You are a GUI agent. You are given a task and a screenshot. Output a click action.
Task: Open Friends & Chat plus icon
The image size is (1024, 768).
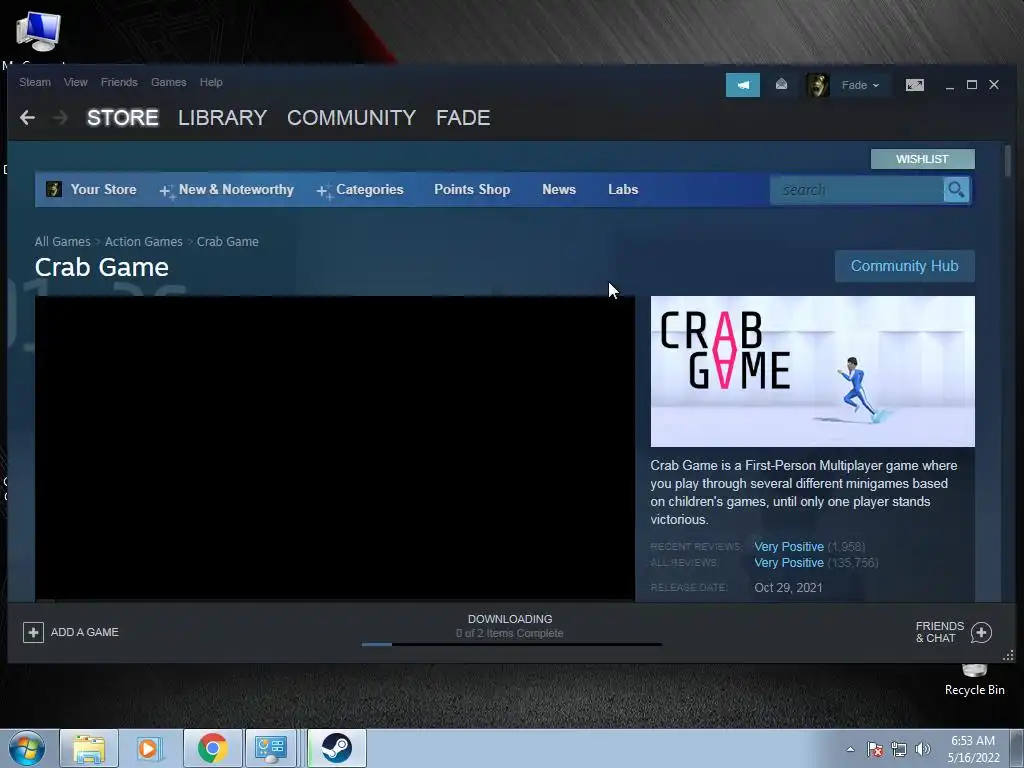pos(981,632)
